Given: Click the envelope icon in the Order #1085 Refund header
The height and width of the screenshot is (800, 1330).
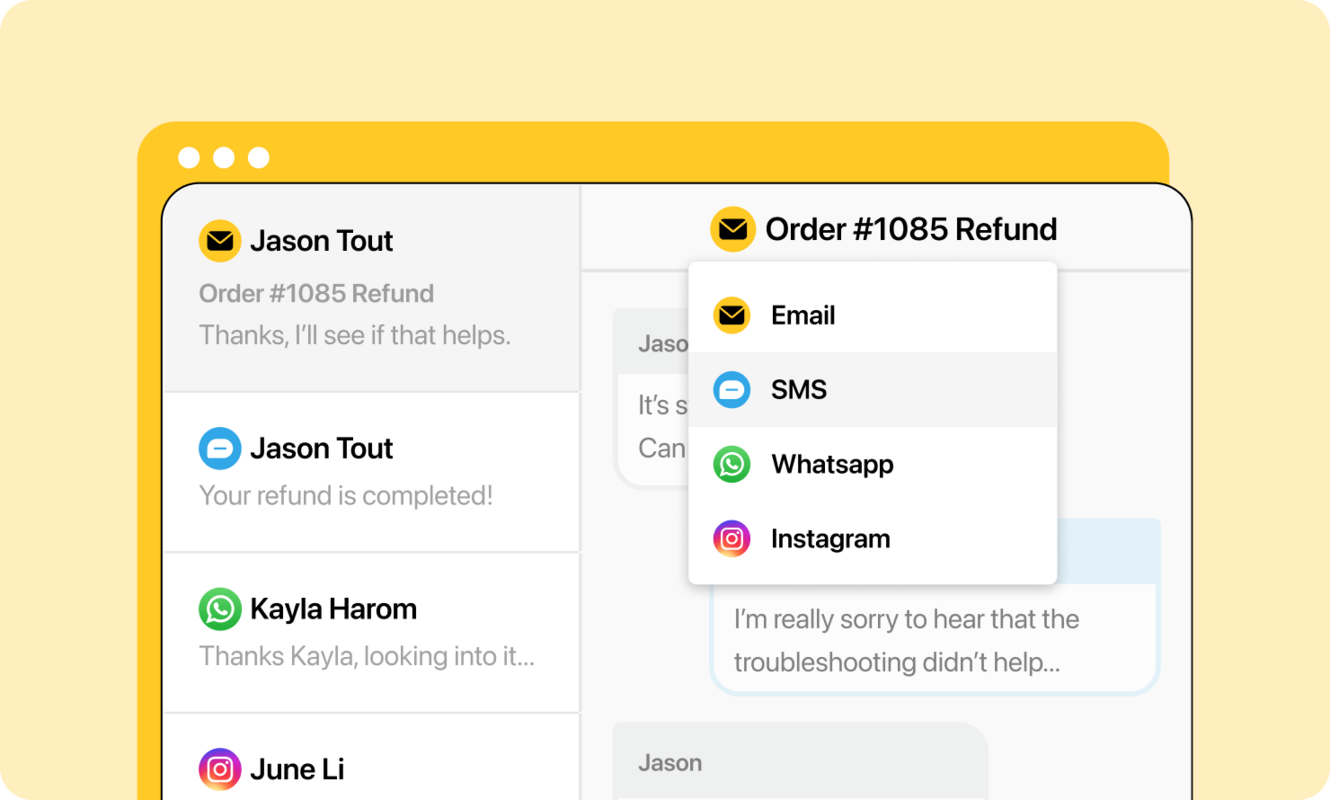Looking at the screenshot, I should 733,229.
